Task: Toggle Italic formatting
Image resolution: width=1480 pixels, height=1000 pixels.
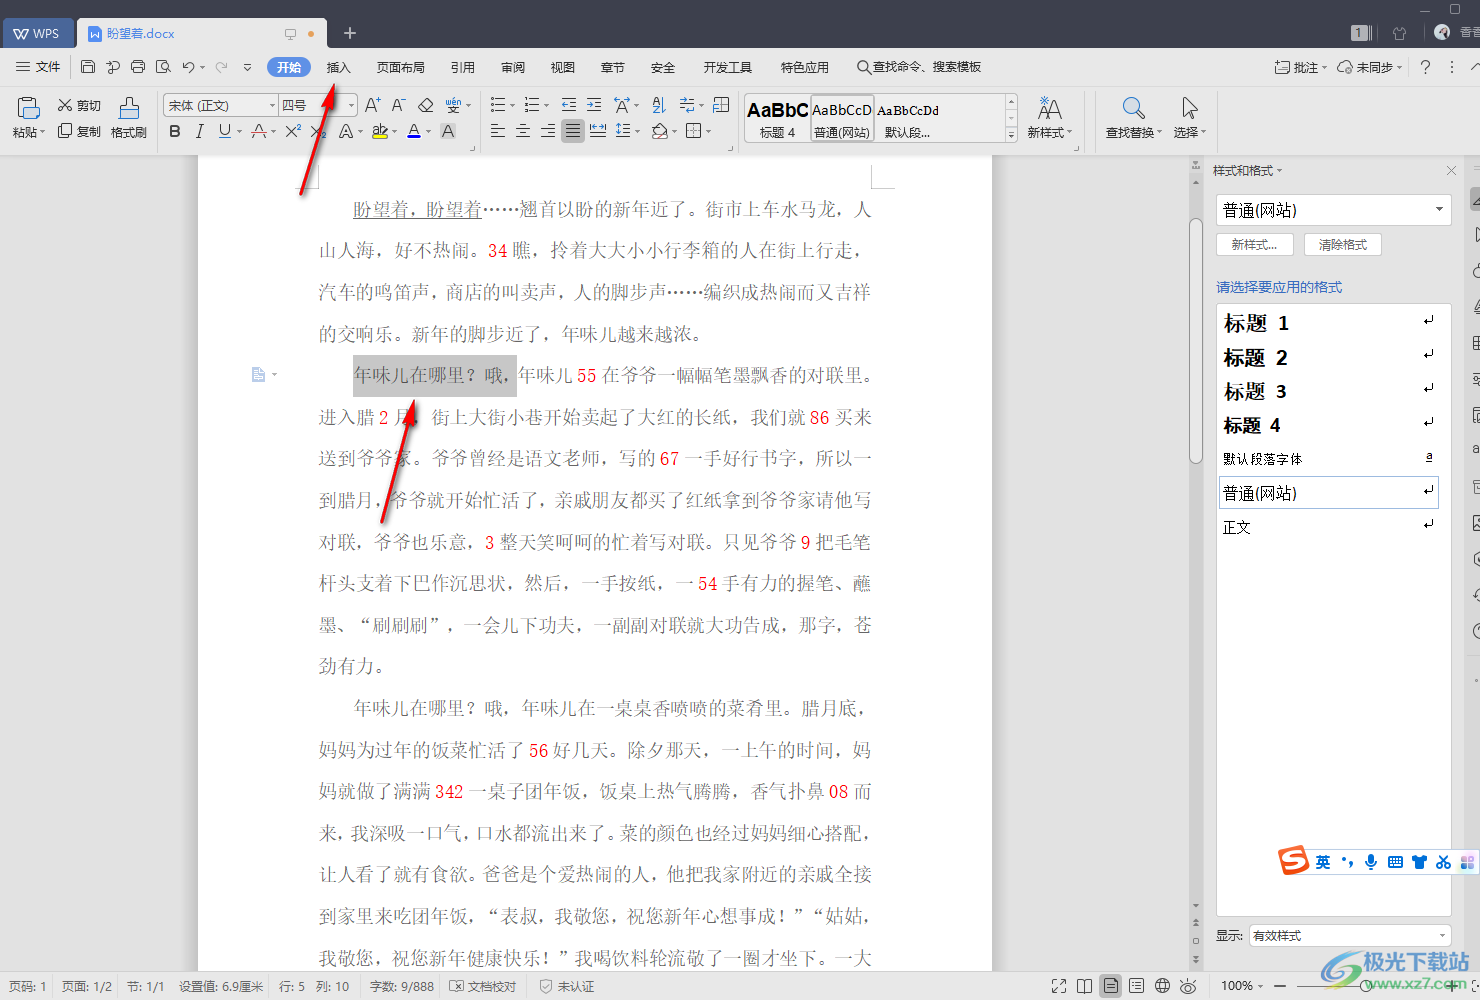Action: click(x=199, y=131)
